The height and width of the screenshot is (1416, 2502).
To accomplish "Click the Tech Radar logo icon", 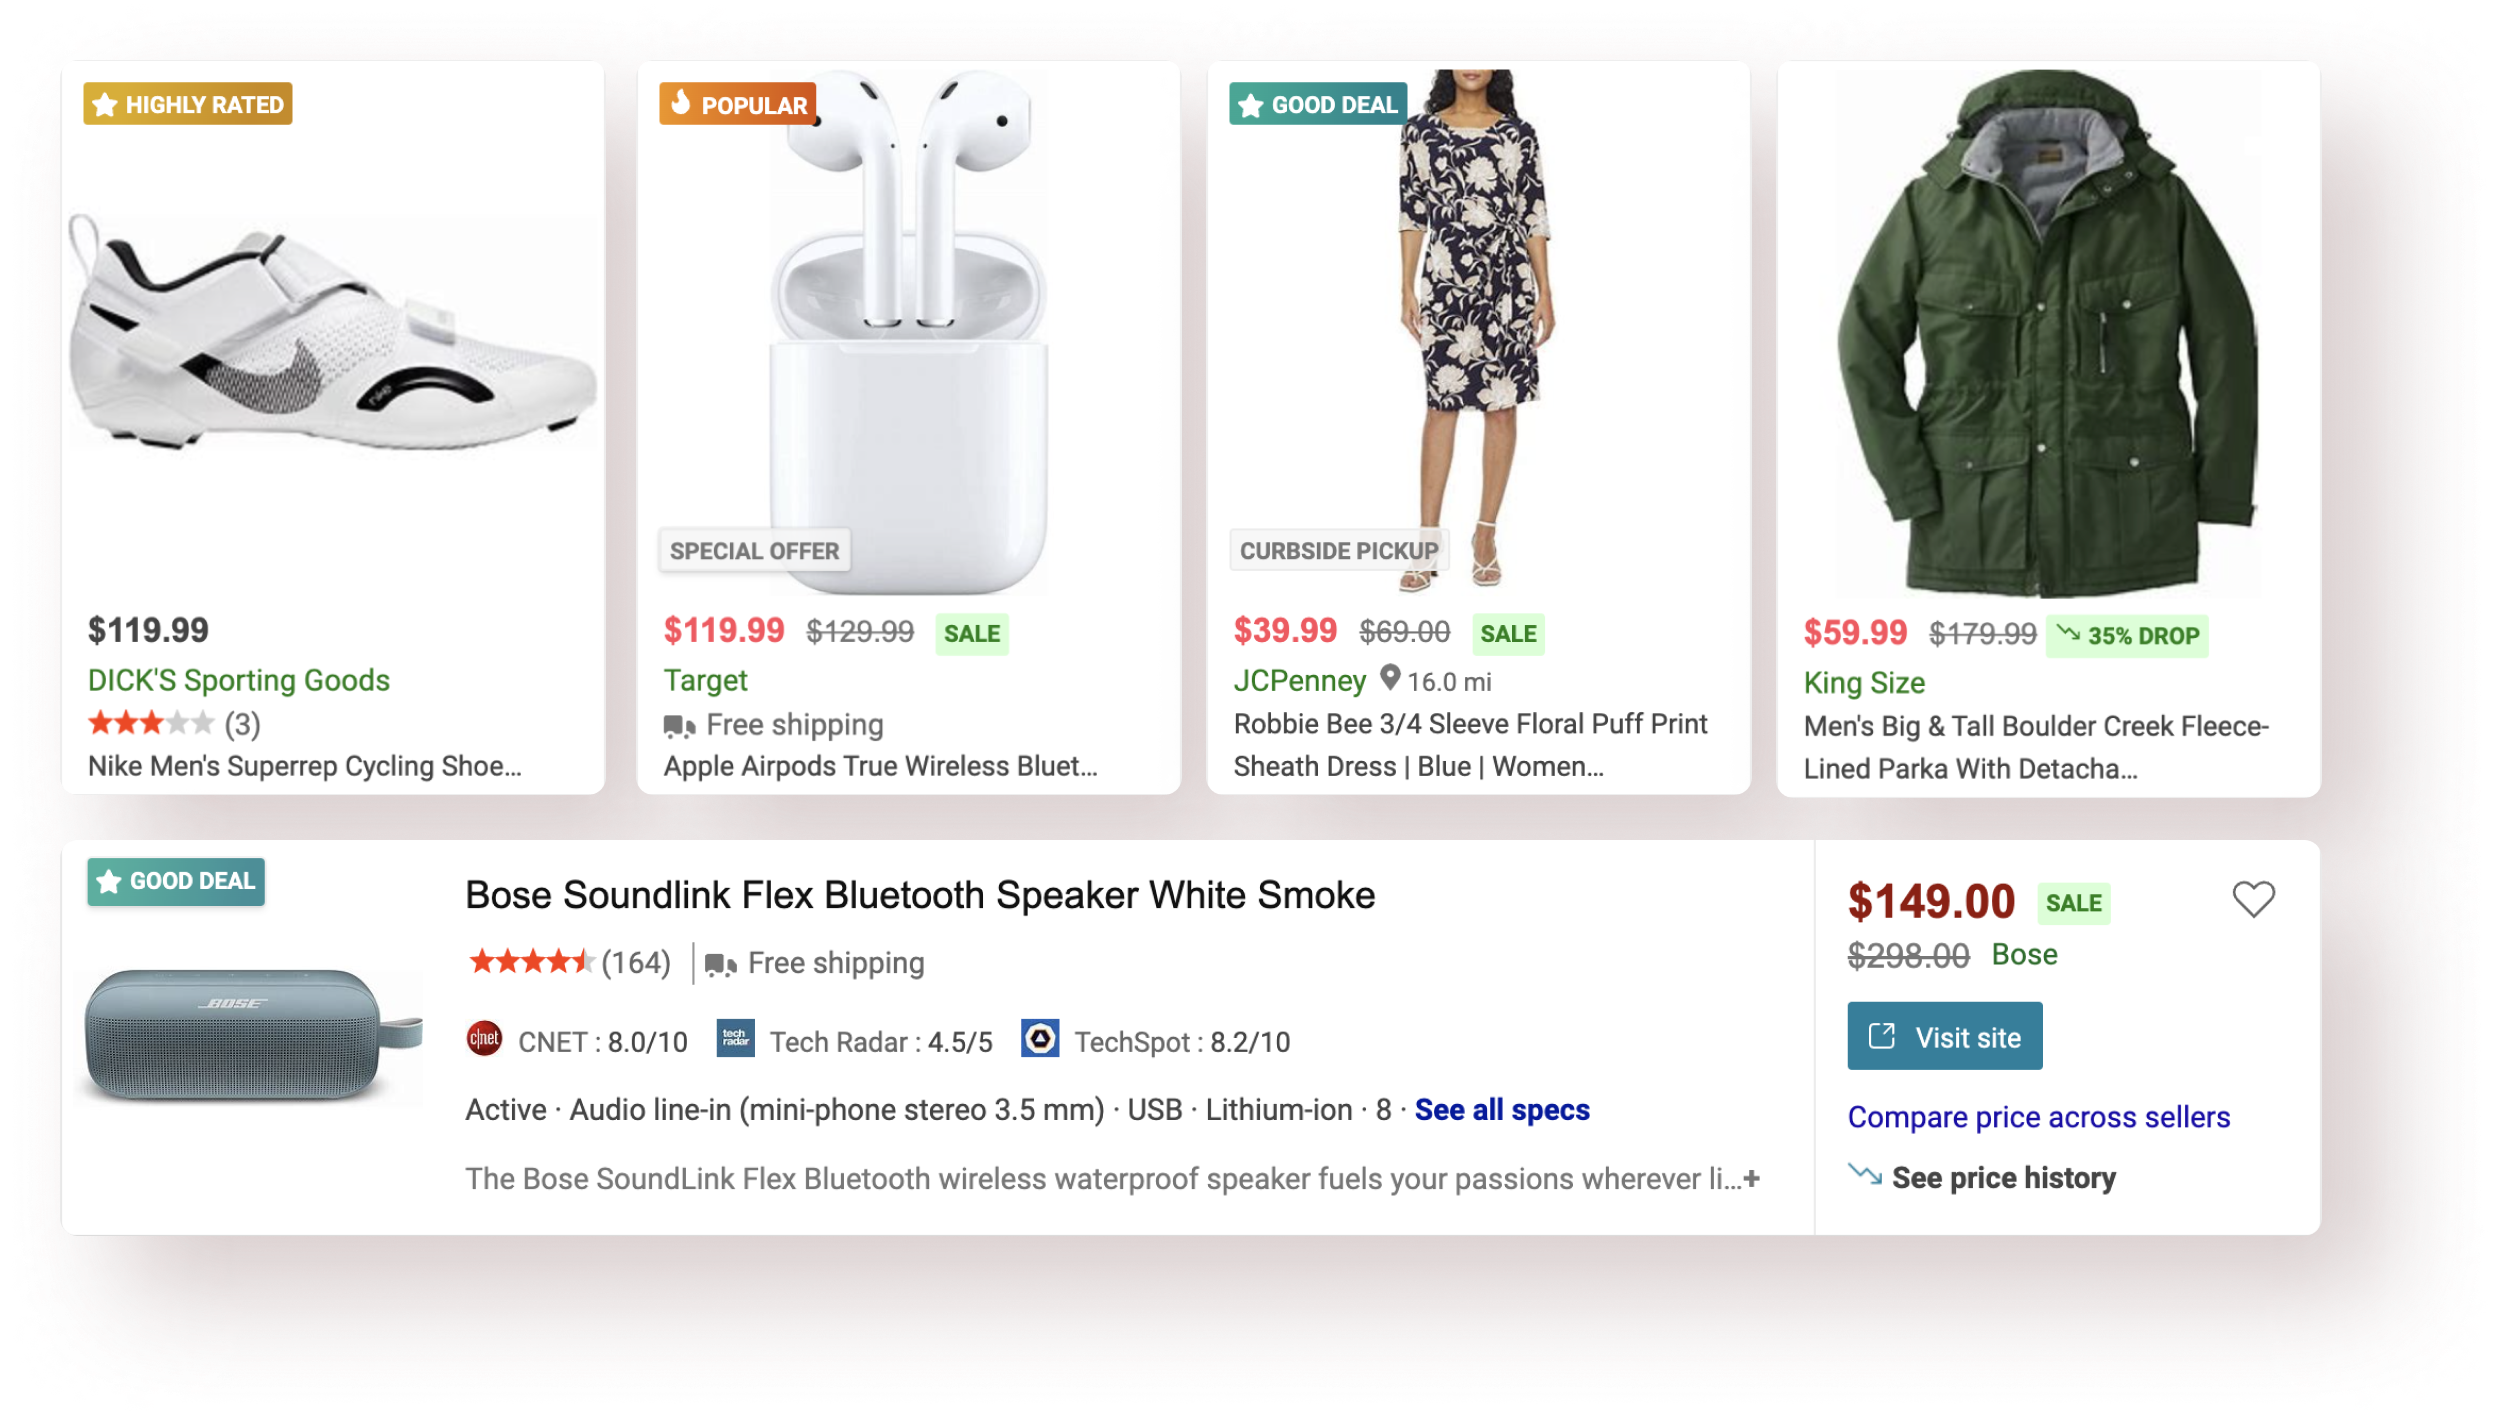I will click(736, 1039).
